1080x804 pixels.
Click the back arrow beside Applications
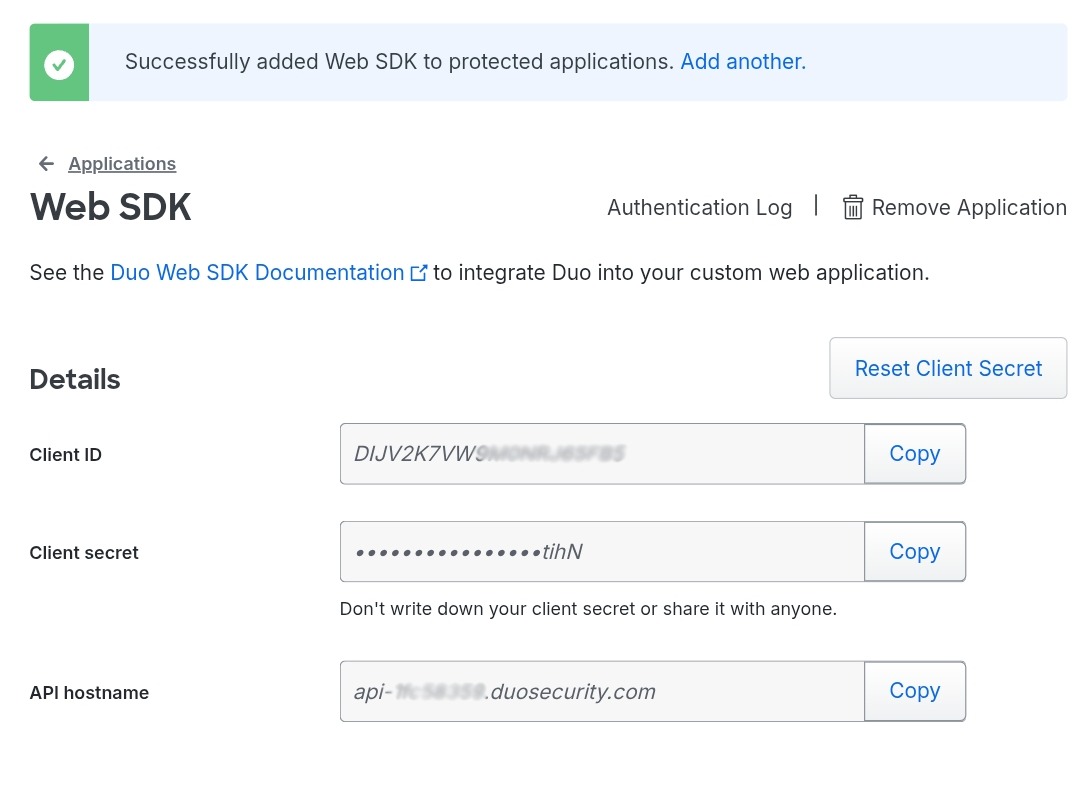[46, 163]
